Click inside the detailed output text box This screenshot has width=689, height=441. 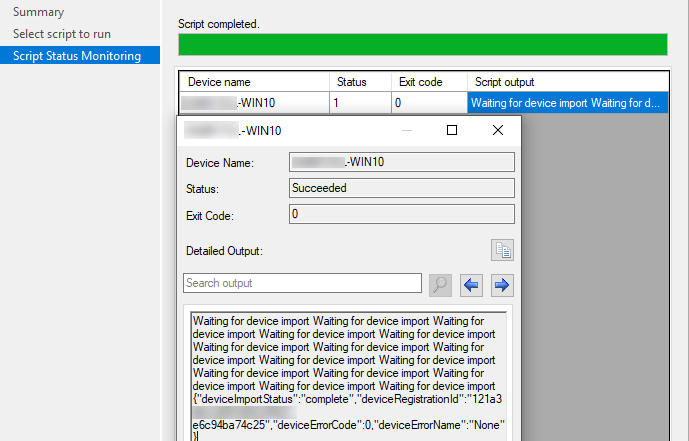coord(348,376)
